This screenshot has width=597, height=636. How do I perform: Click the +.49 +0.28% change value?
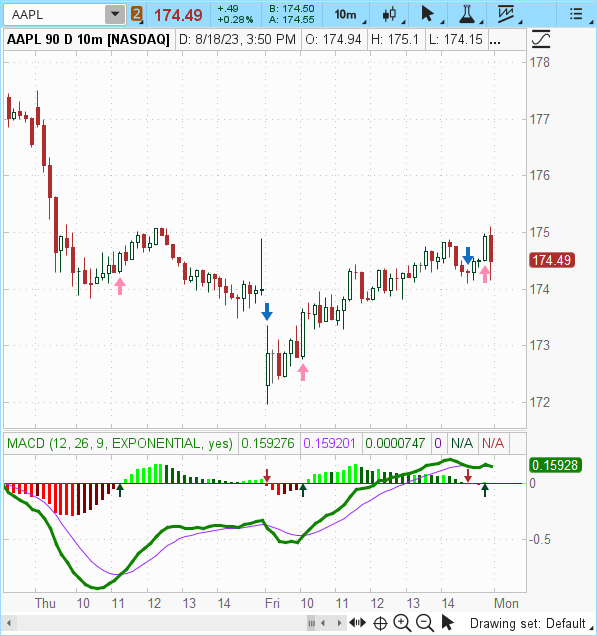pos(235,14)
